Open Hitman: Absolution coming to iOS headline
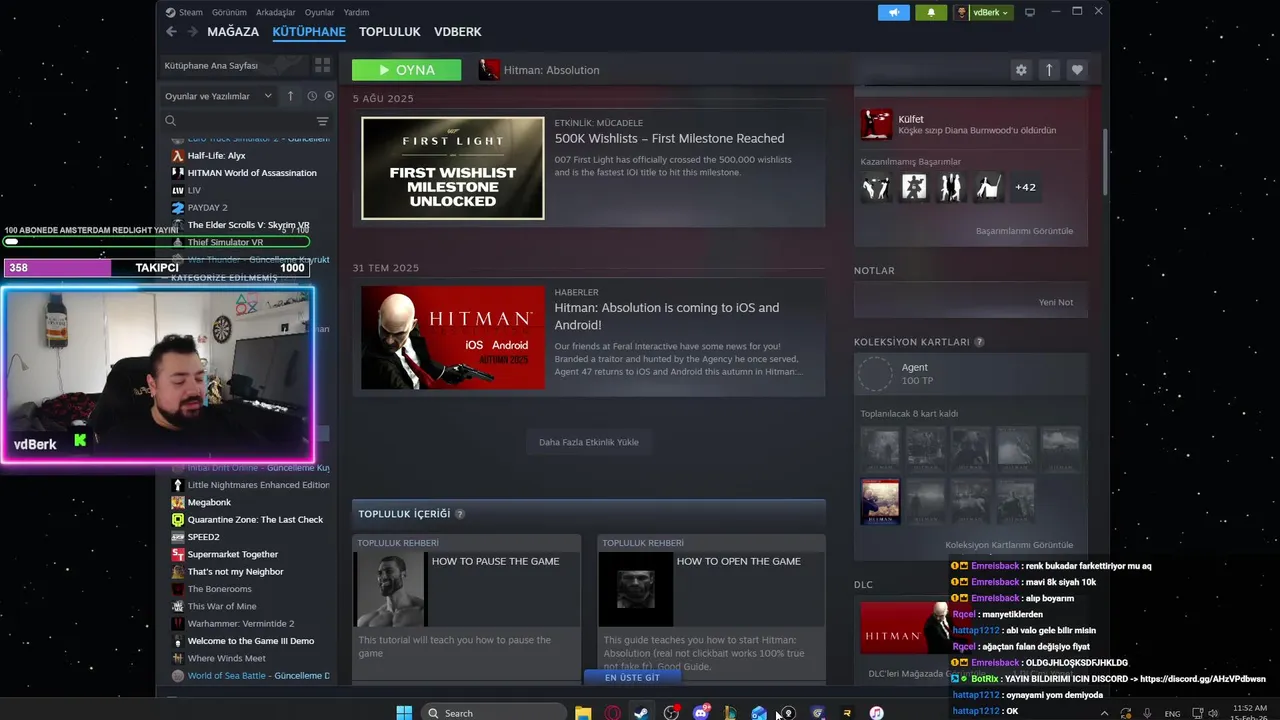The height and width of the screenshot is (720, 1280). (x=667, y=316)
